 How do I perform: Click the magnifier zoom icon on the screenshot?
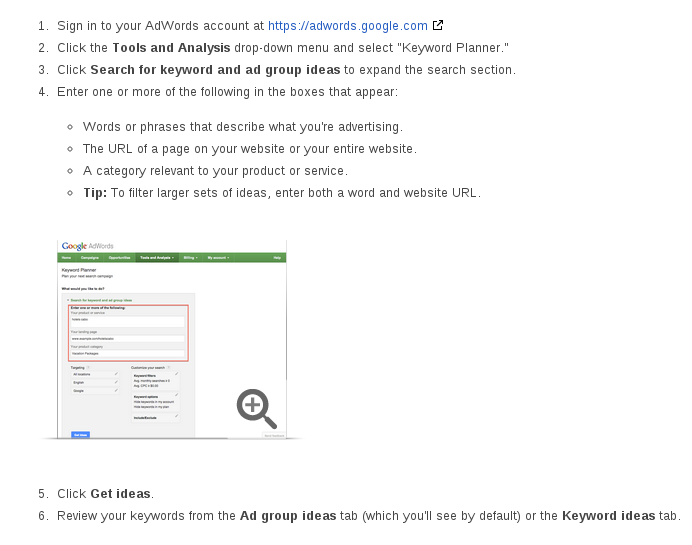[x=256, y=409]
